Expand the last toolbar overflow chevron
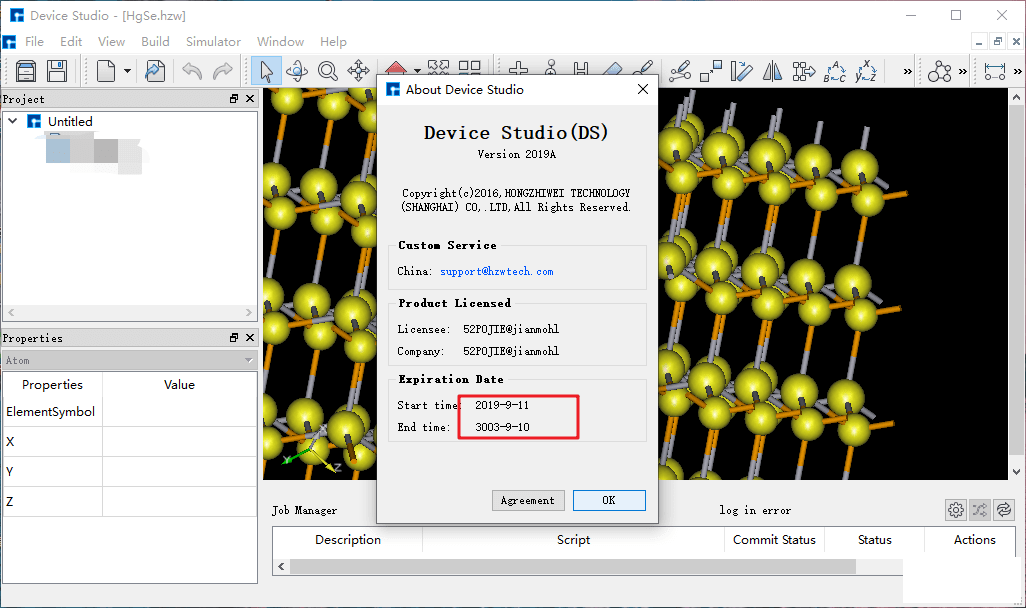Image resolution: width=1026 pixels, height=608 pixels. [x=1017, y=71]
